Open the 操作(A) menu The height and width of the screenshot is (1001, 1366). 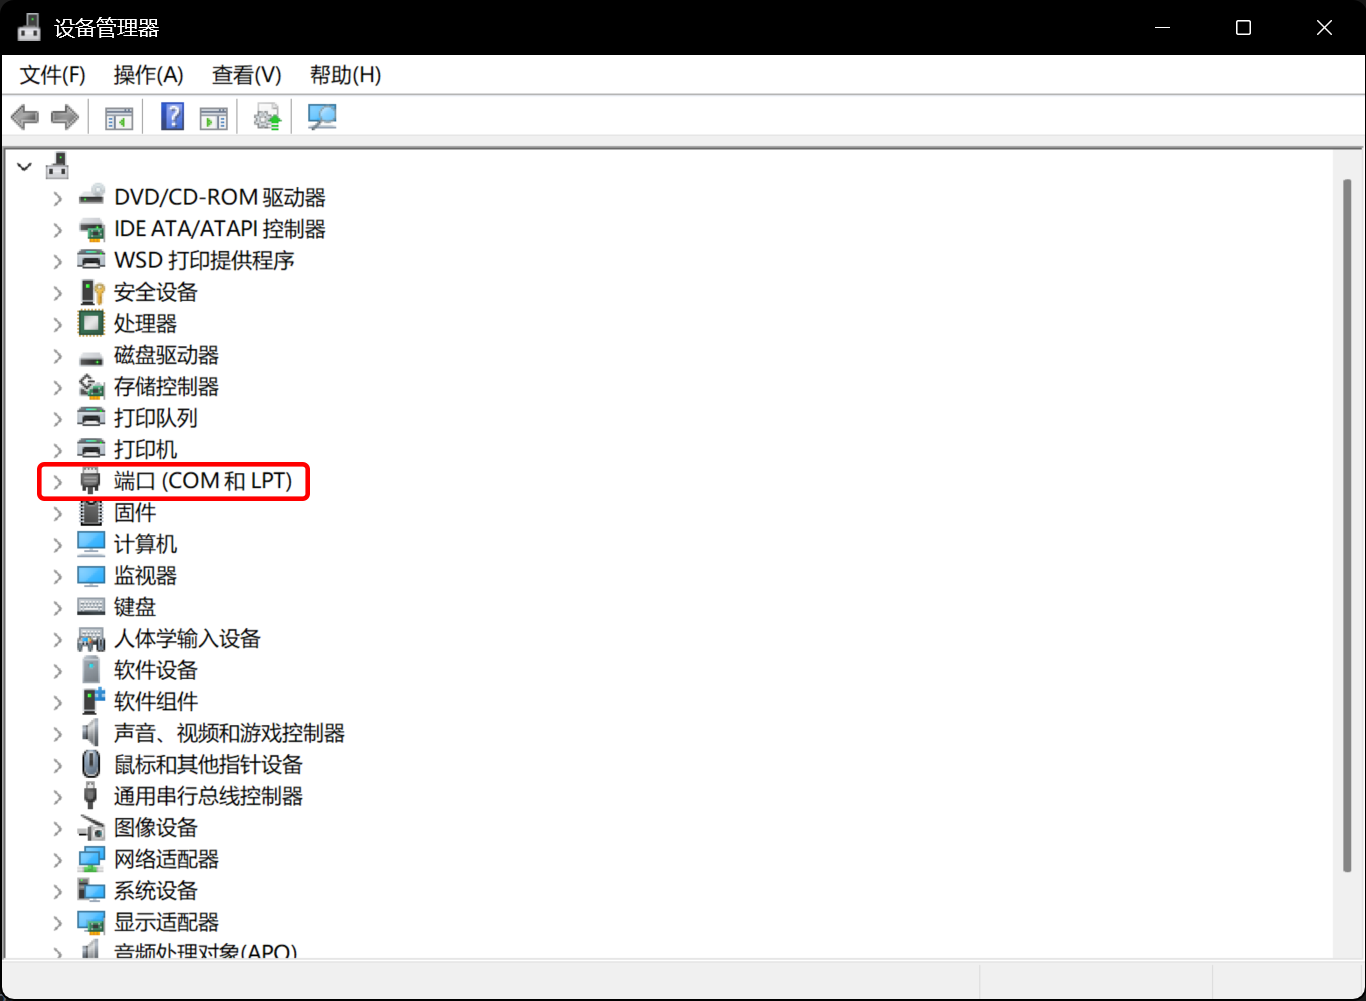148,75
